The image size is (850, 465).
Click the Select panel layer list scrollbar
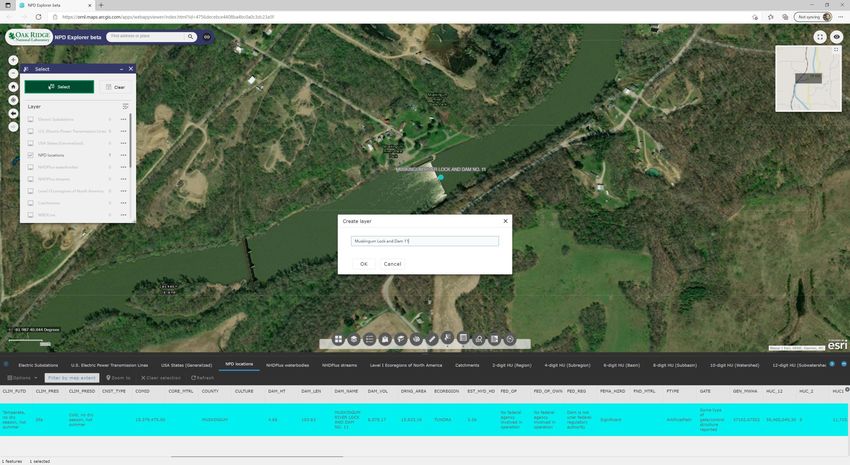coord(131,141)
